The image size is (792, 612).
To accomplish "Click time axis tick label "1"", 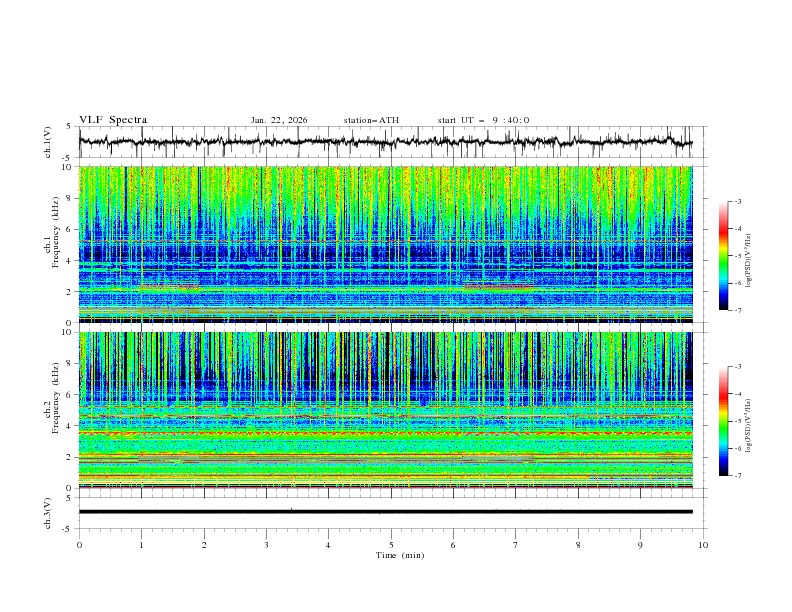I will click(141, 545).
